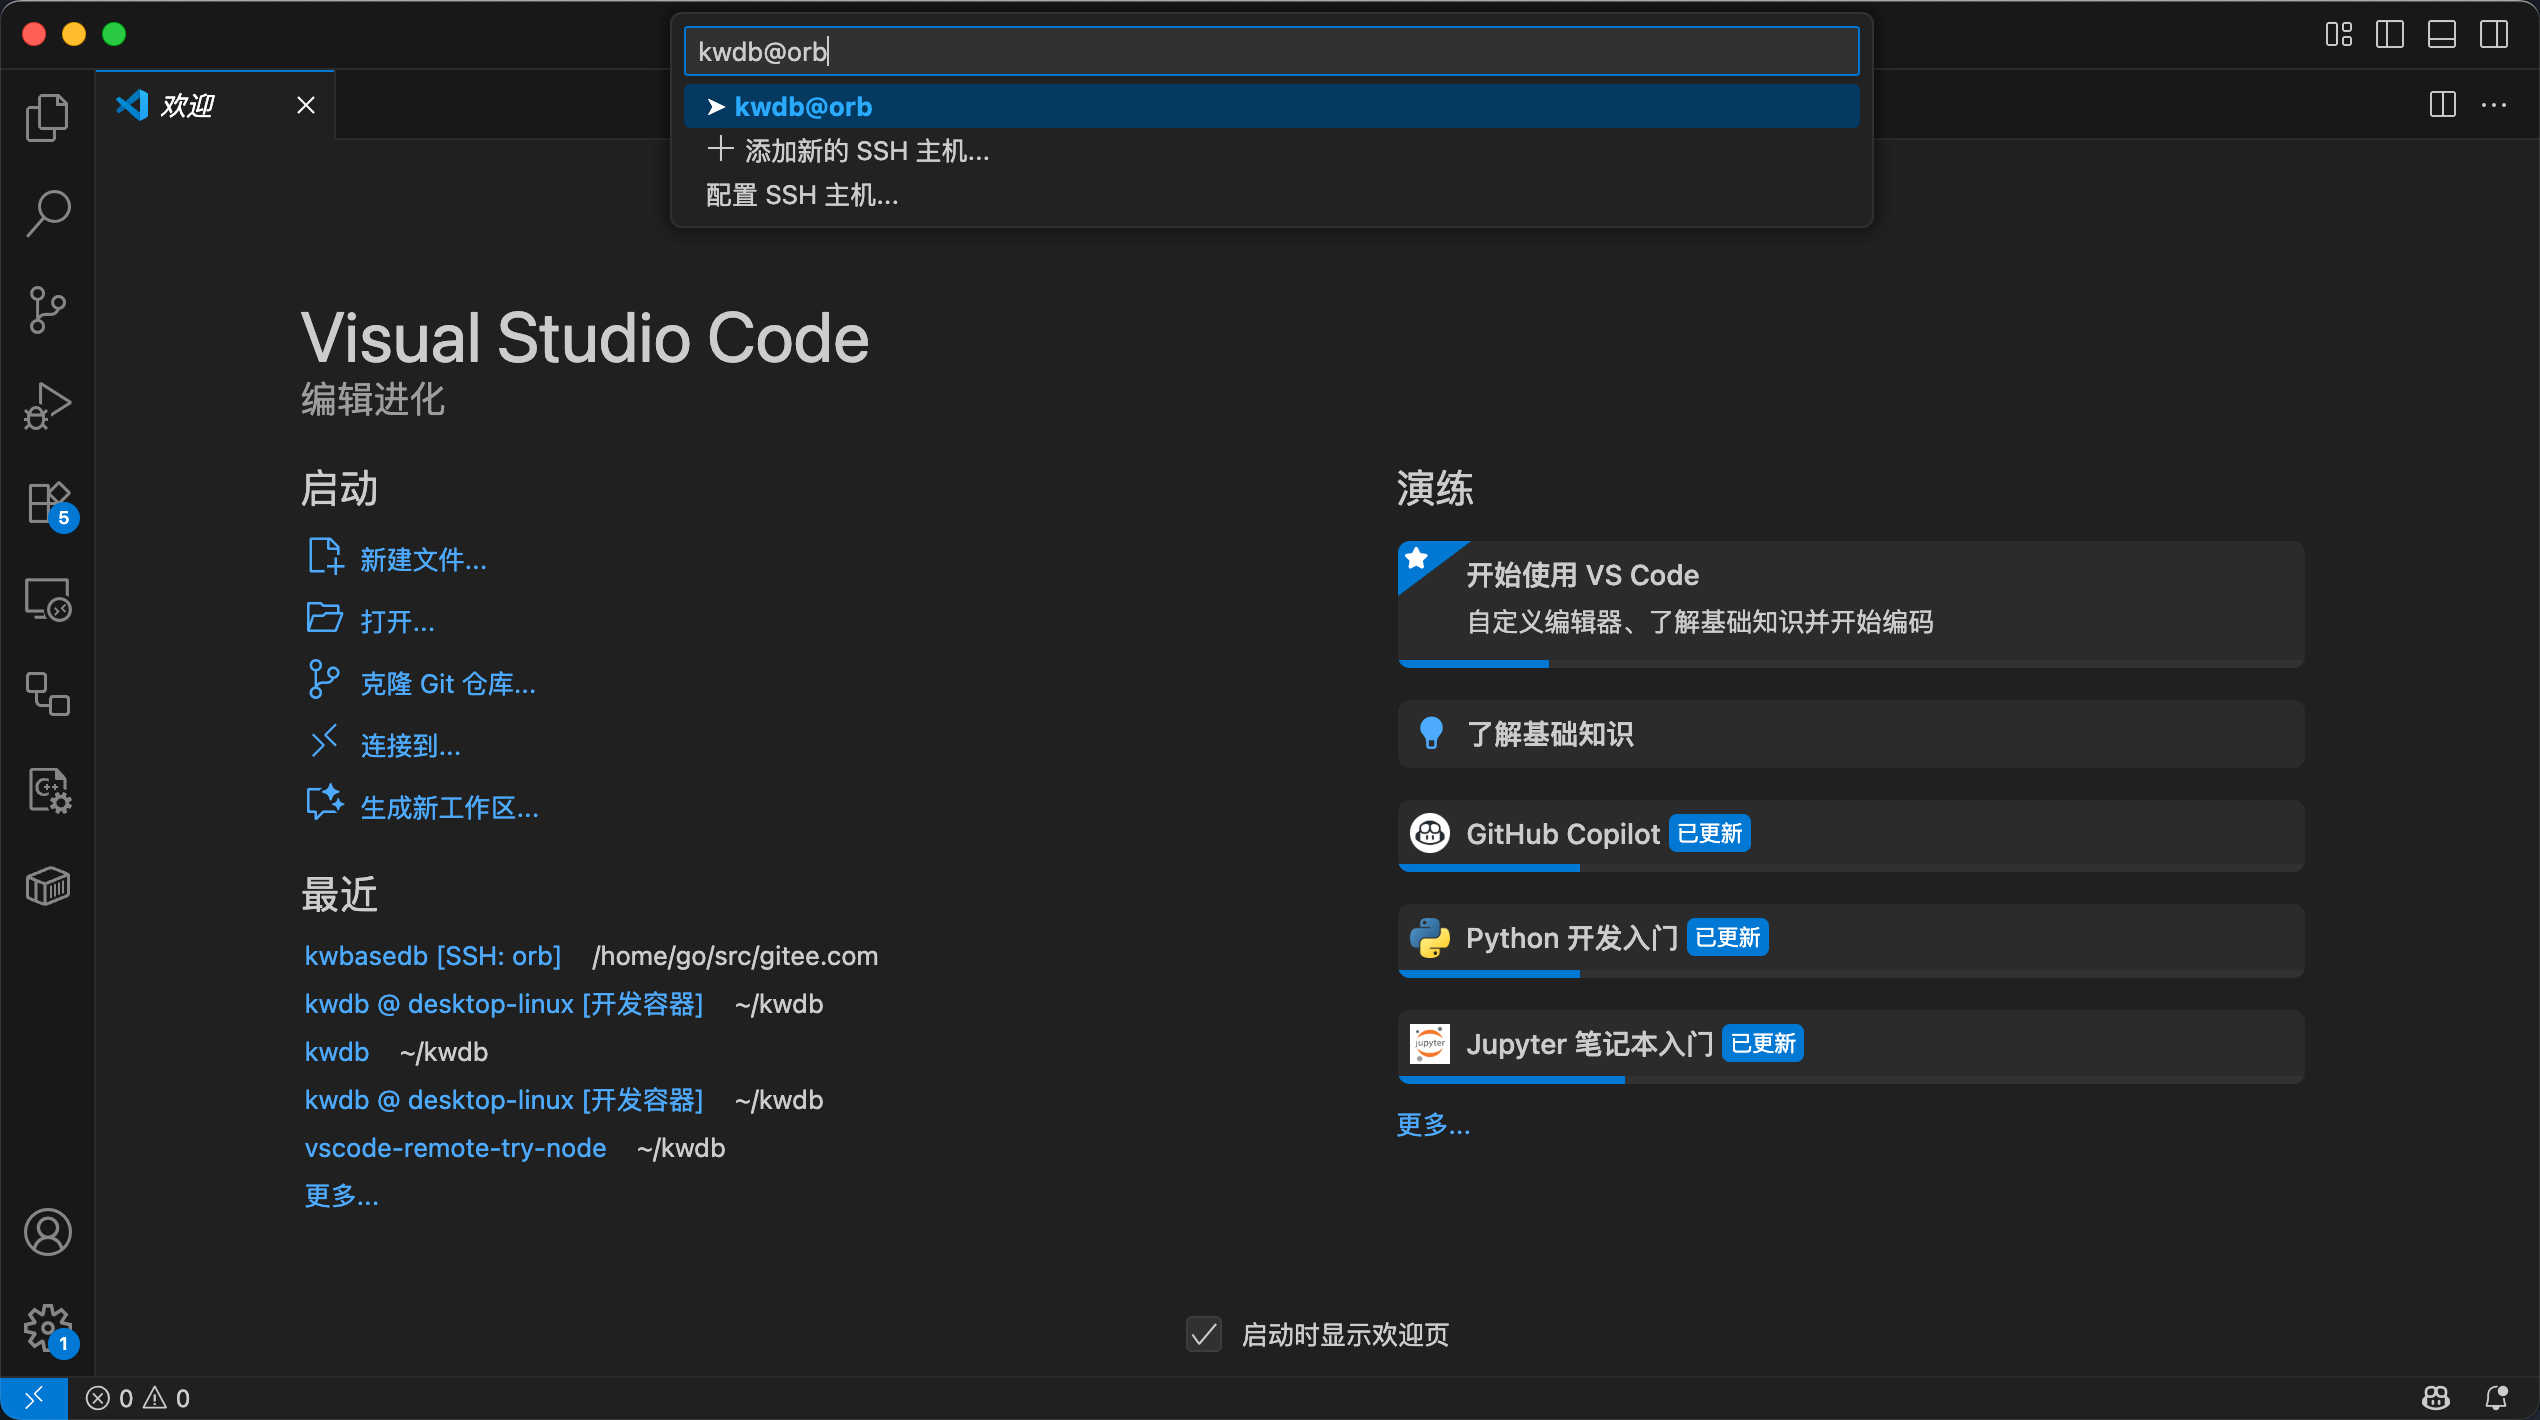Switch to the 欢迎 tab
The image size is (2540, 1420).
point(186,105)
